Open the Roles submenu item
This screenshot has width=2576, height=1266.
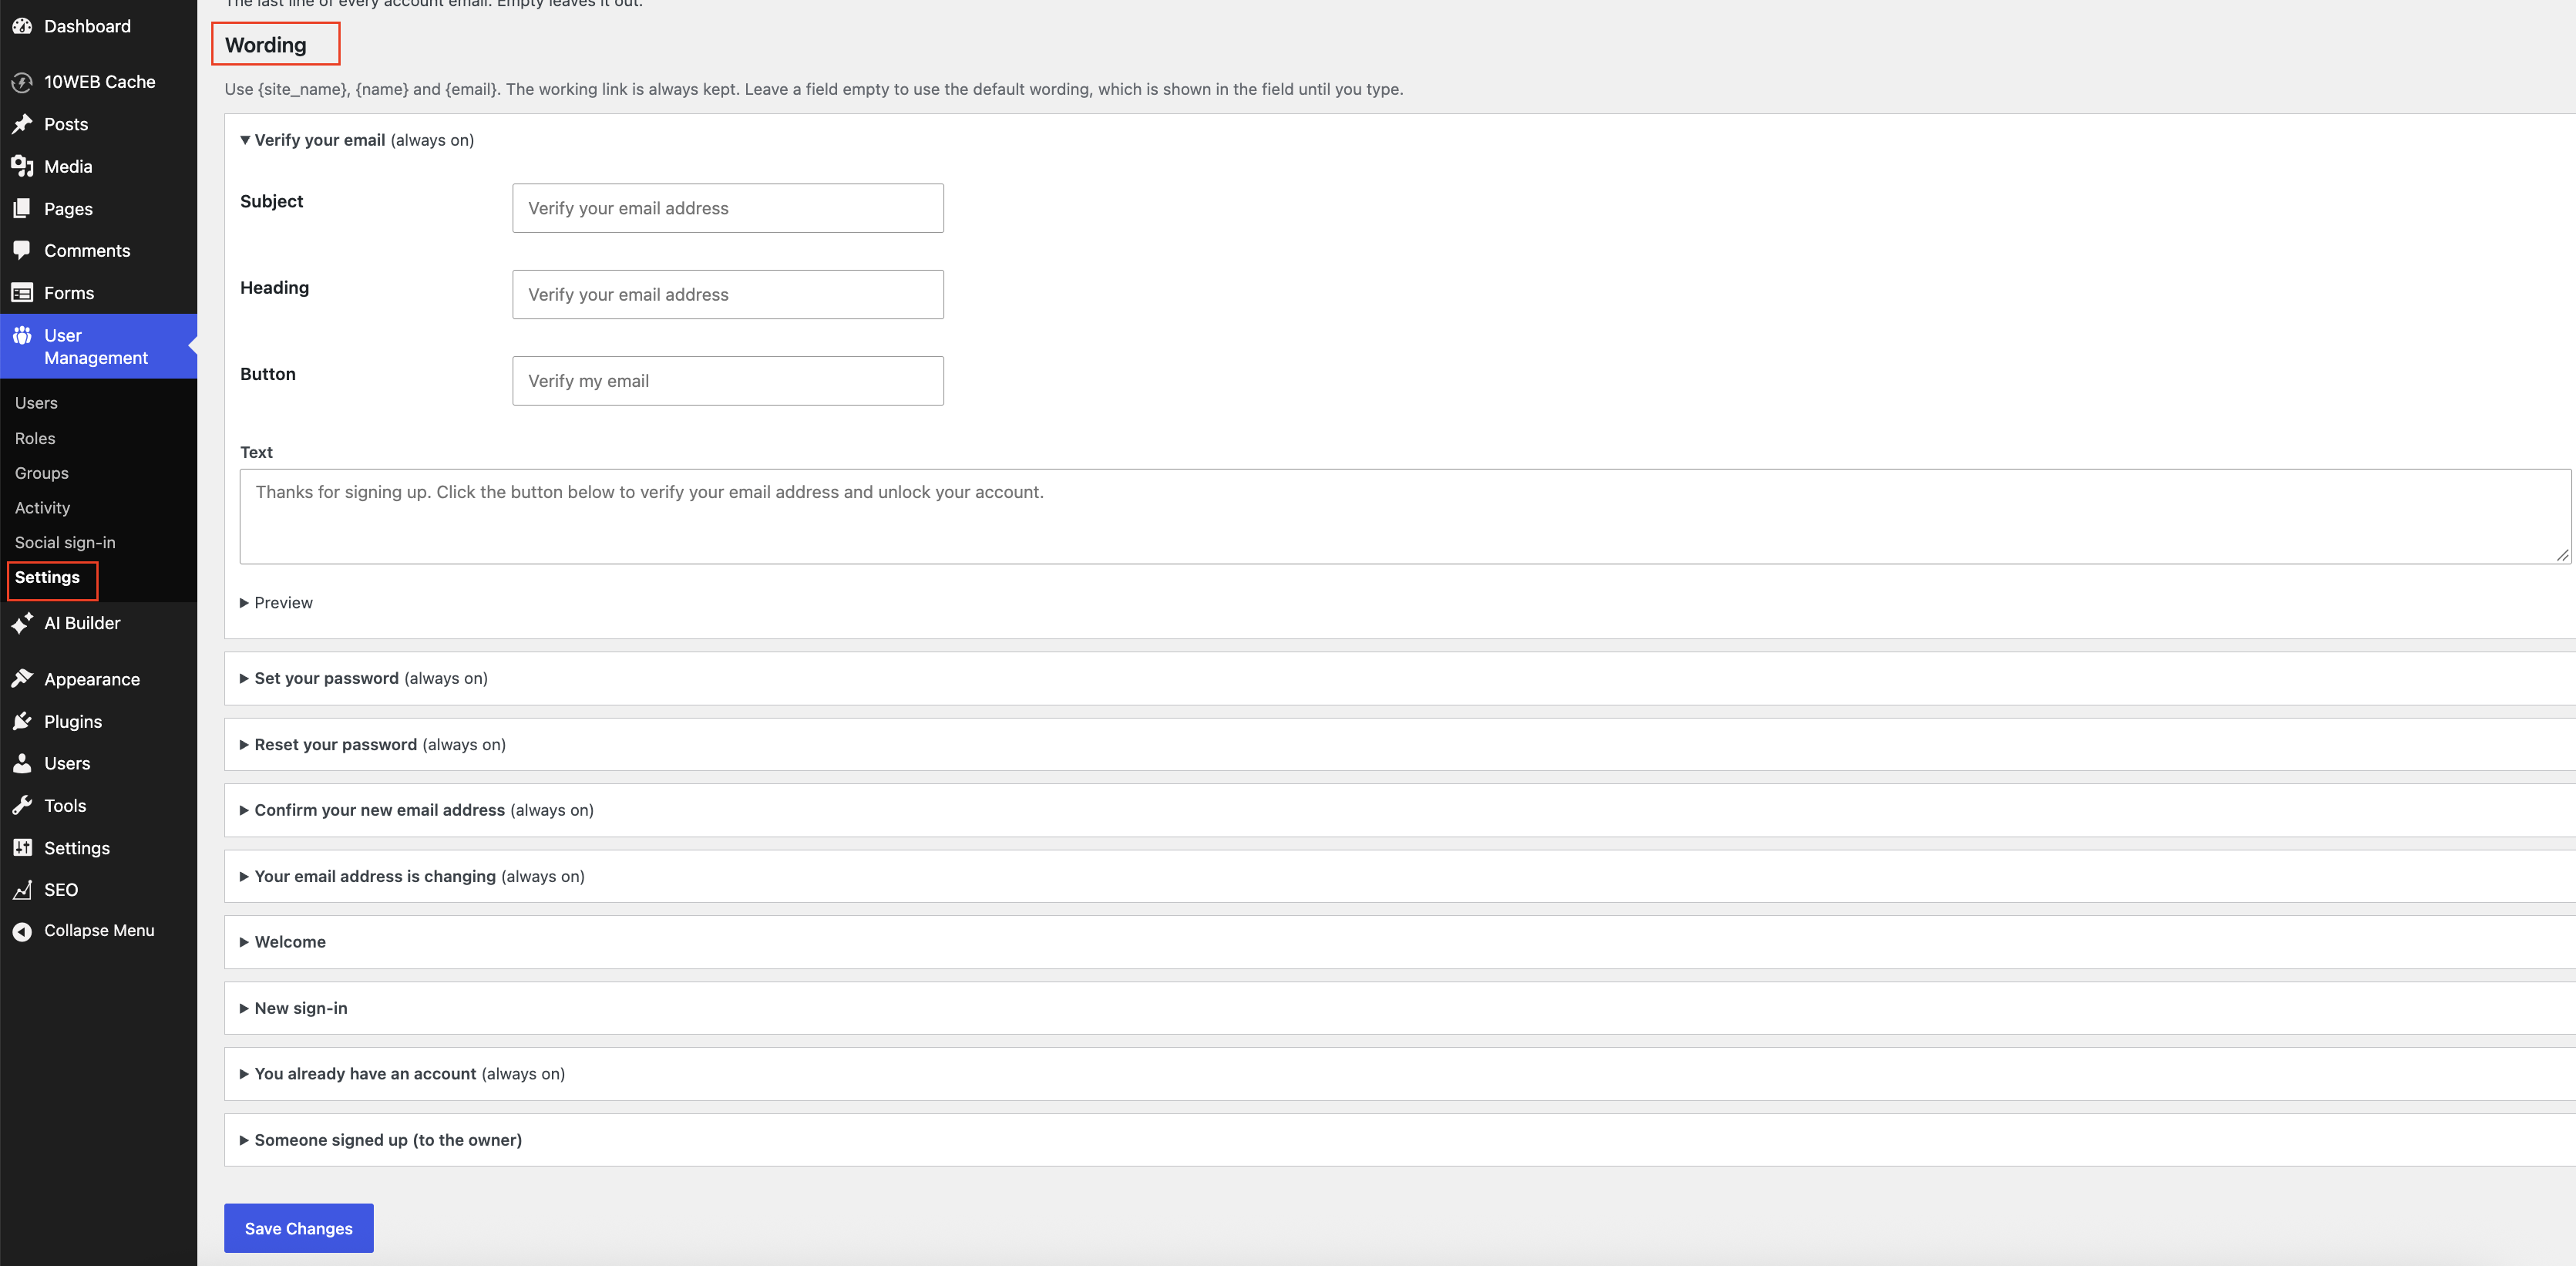[35, 438]
